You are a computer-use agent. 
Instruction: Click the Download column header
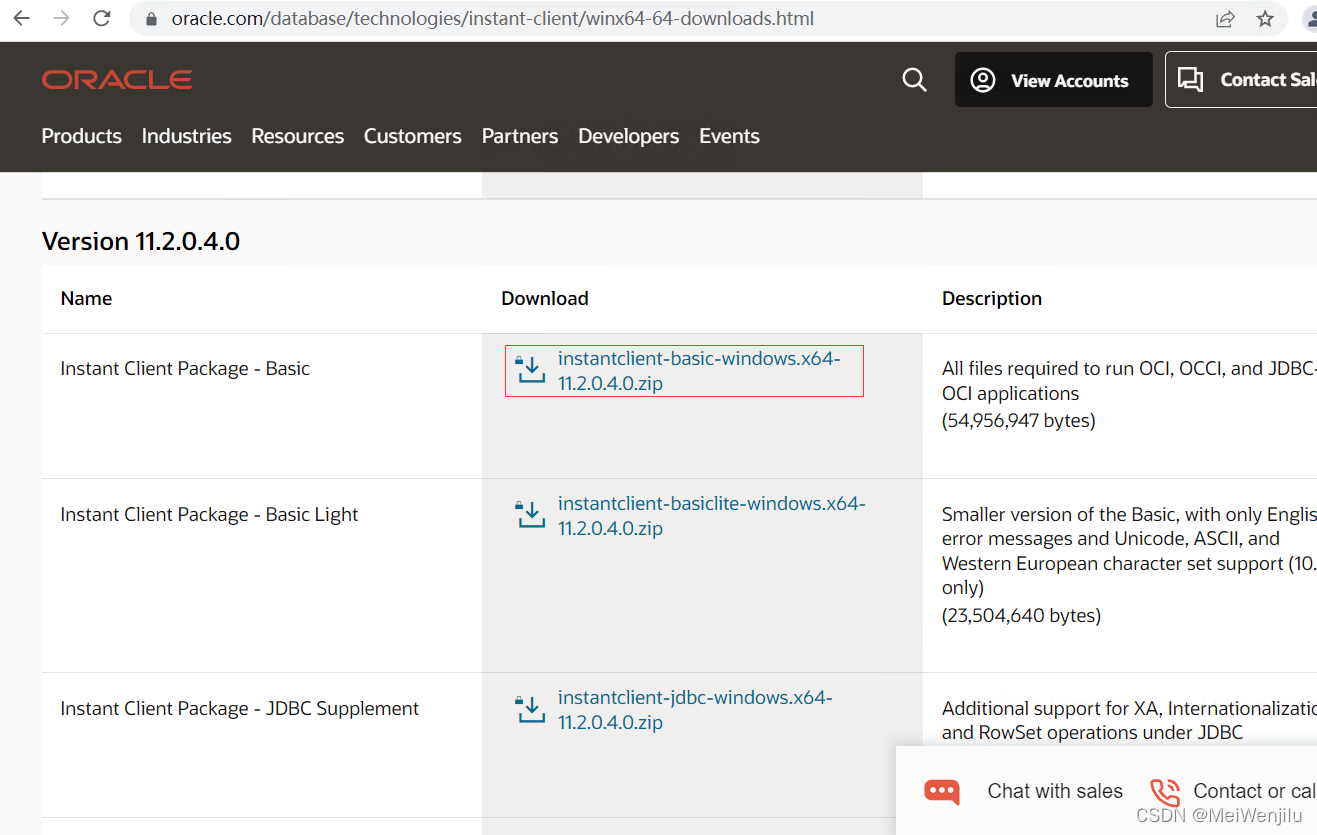click(545, 298)
